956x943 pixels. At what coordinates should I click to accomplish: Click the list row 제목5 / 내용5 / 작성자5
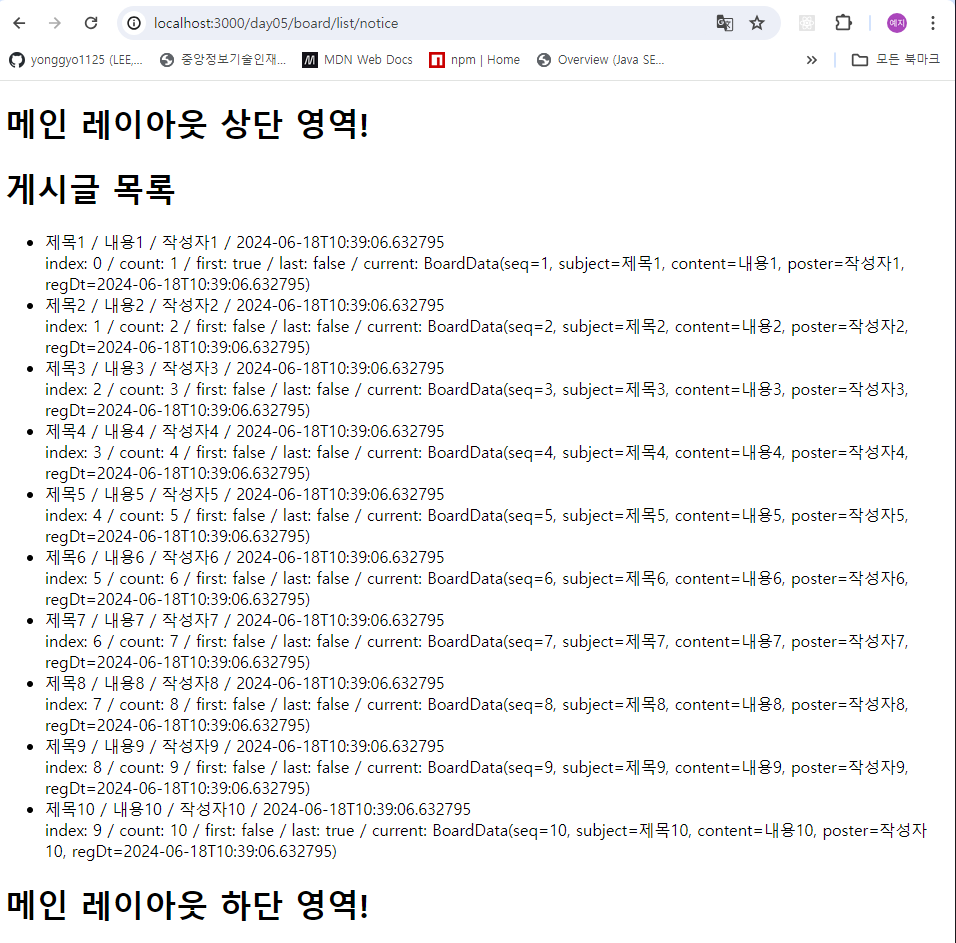[244, 494]
